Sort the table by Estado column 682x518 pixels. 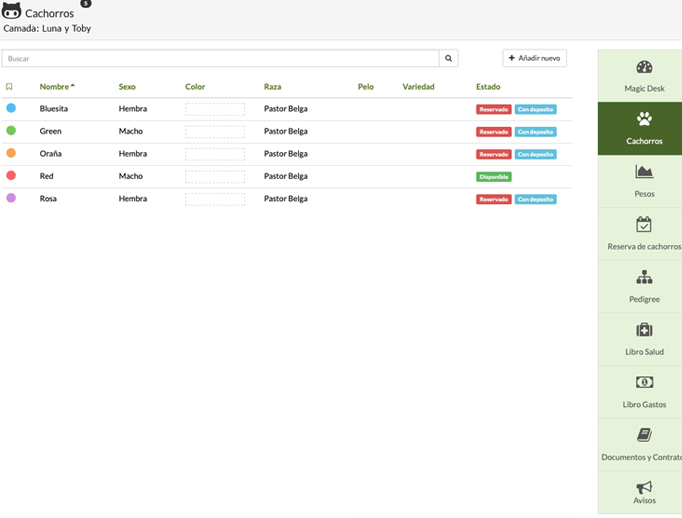[x=488, y=87]
